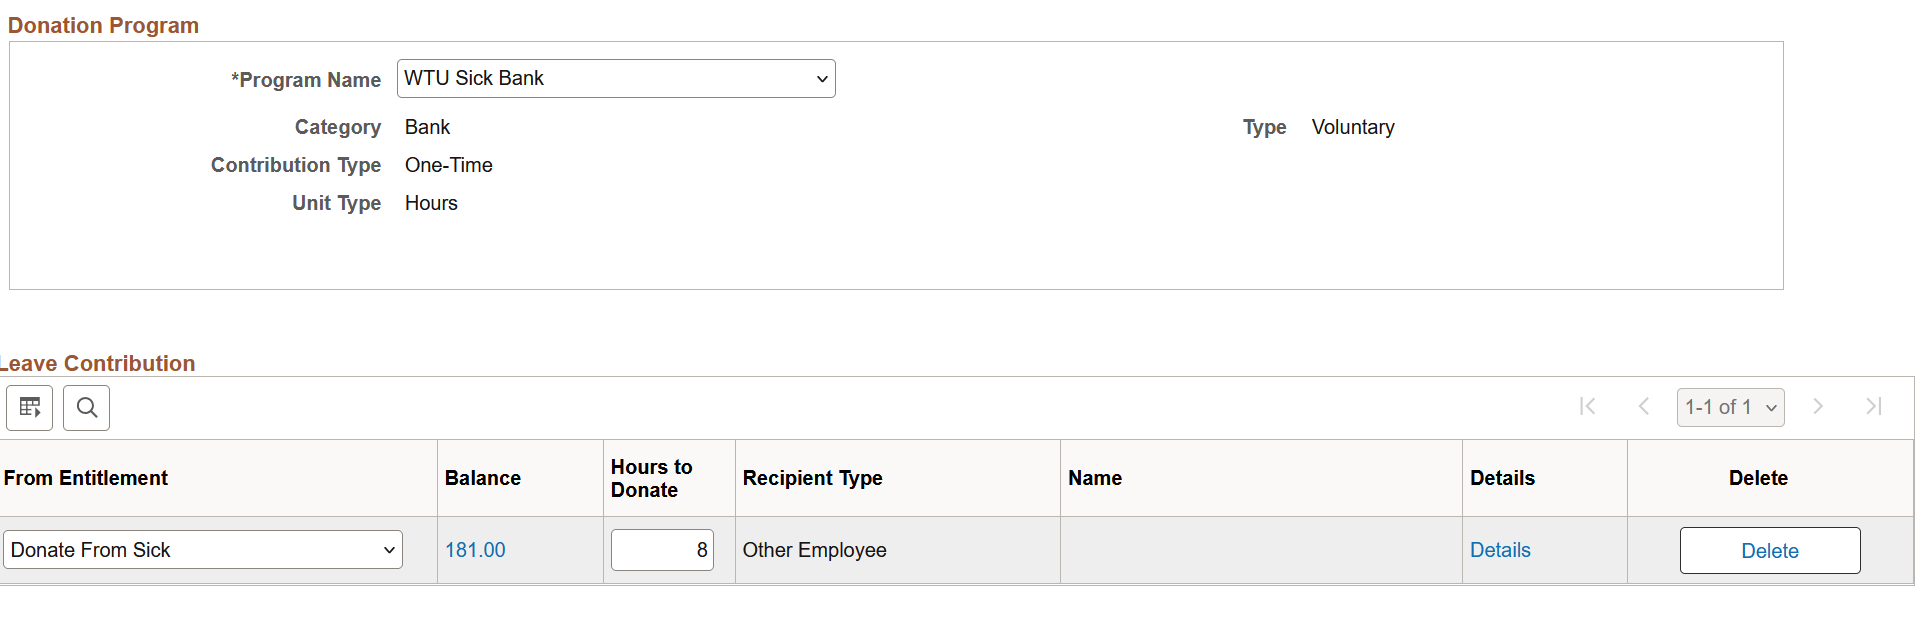1921x637 pixels.
Task: Open the From Entitlement dropdown showing Donate From Sick
Action: click(x=202, y=549)
